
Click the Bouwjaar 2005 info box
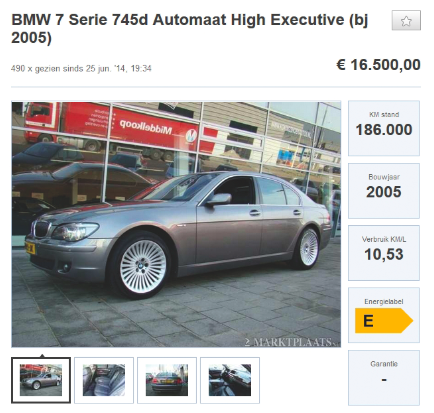click(384, 191)
